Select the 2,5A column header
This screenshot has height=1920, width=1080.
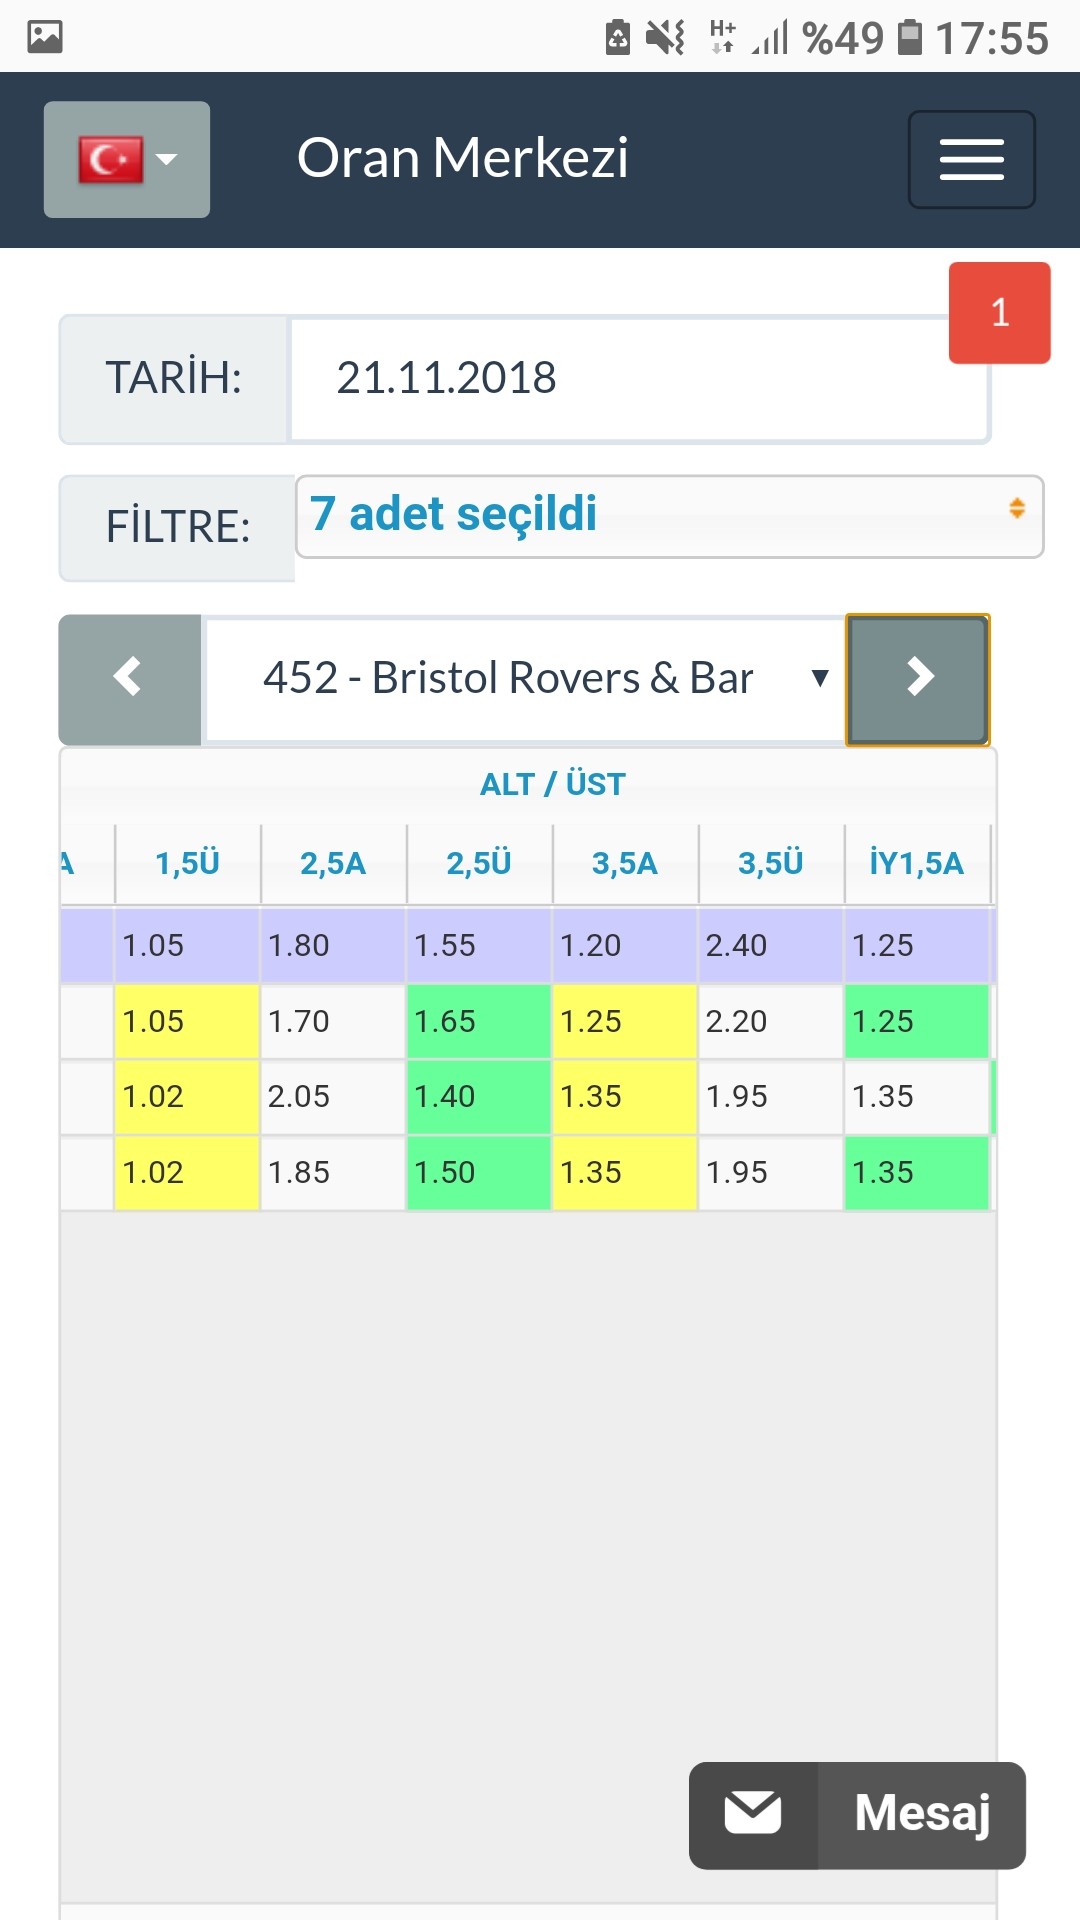coord(333,863)
